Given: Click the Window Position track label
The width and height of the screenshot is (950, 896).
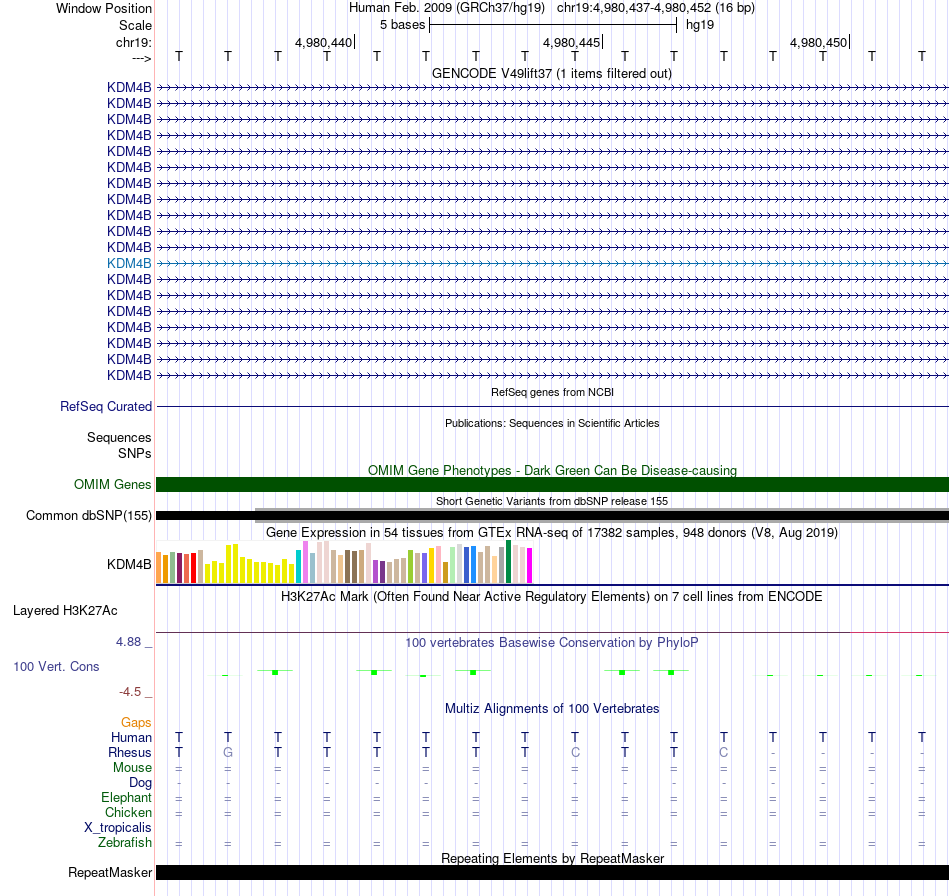Looking at the screenshot, I should click(104, 8).
